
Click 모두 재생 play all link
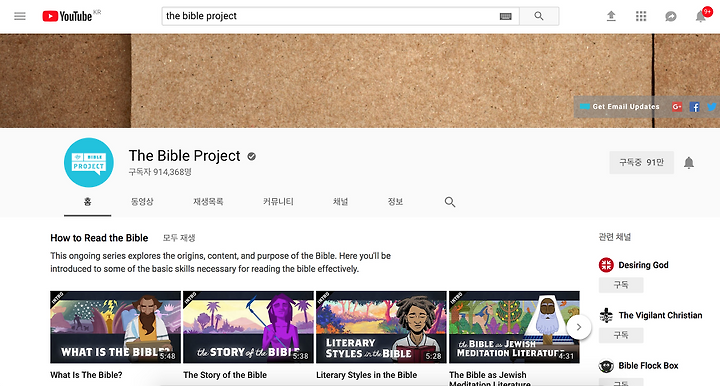click(179, 238)
